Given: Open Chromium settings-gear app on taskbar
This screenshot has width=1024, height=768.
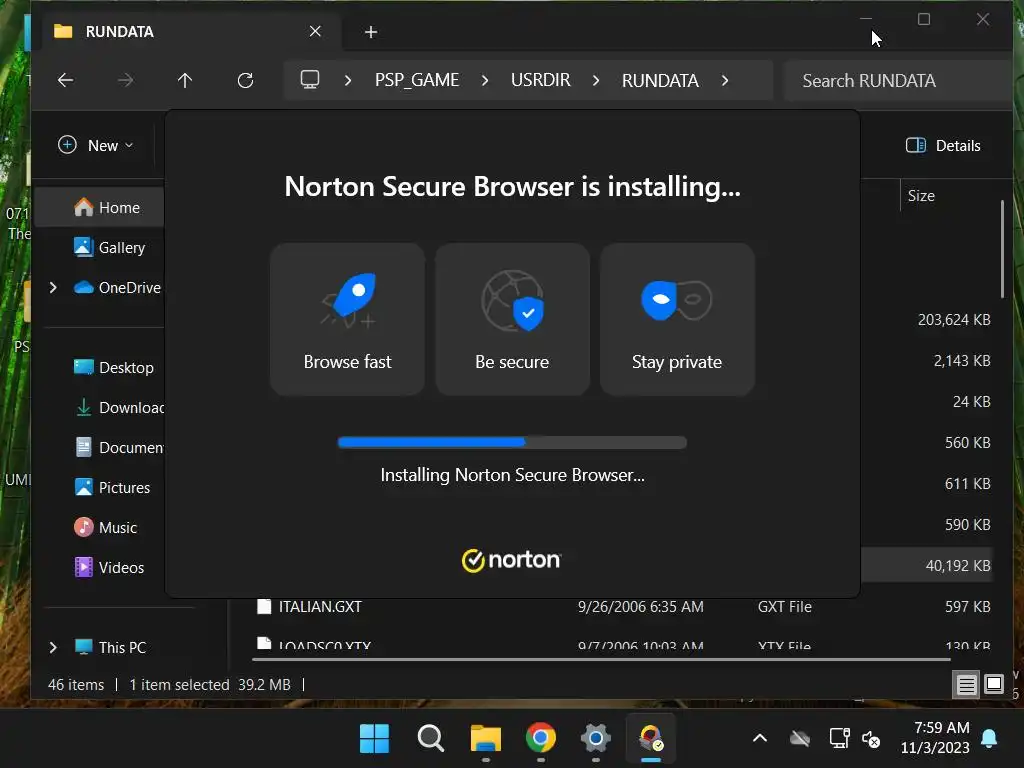Looking at the screenshot, I should click(596, 739).
